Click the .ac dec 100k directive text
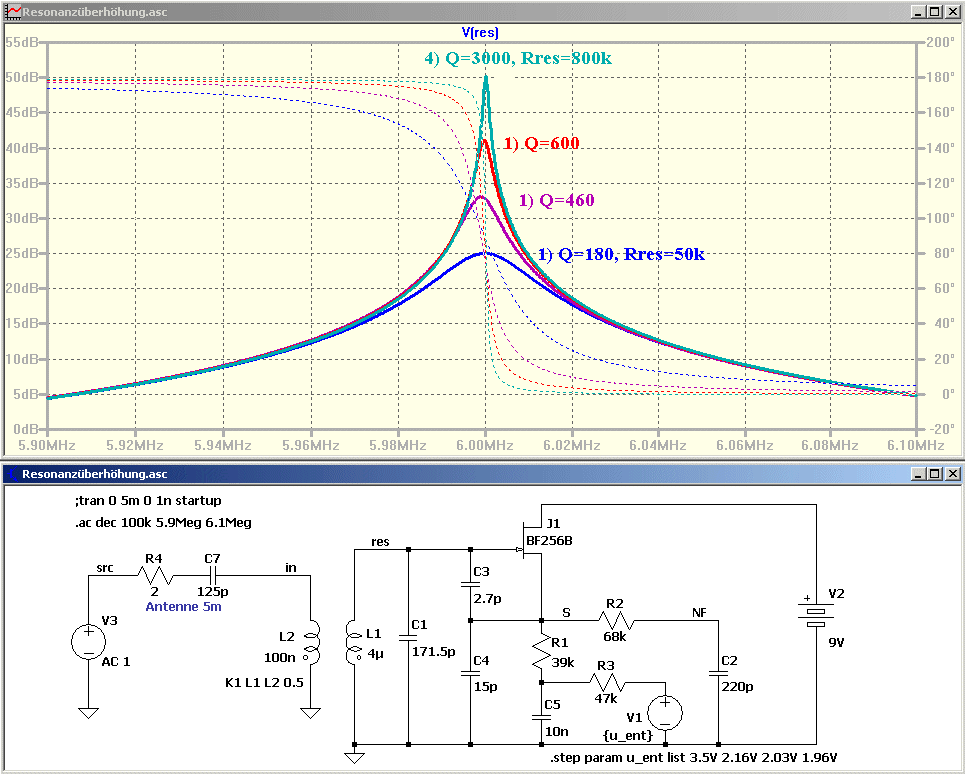The width and height of the screenshot is (965, 774). (x=163, y=522)
